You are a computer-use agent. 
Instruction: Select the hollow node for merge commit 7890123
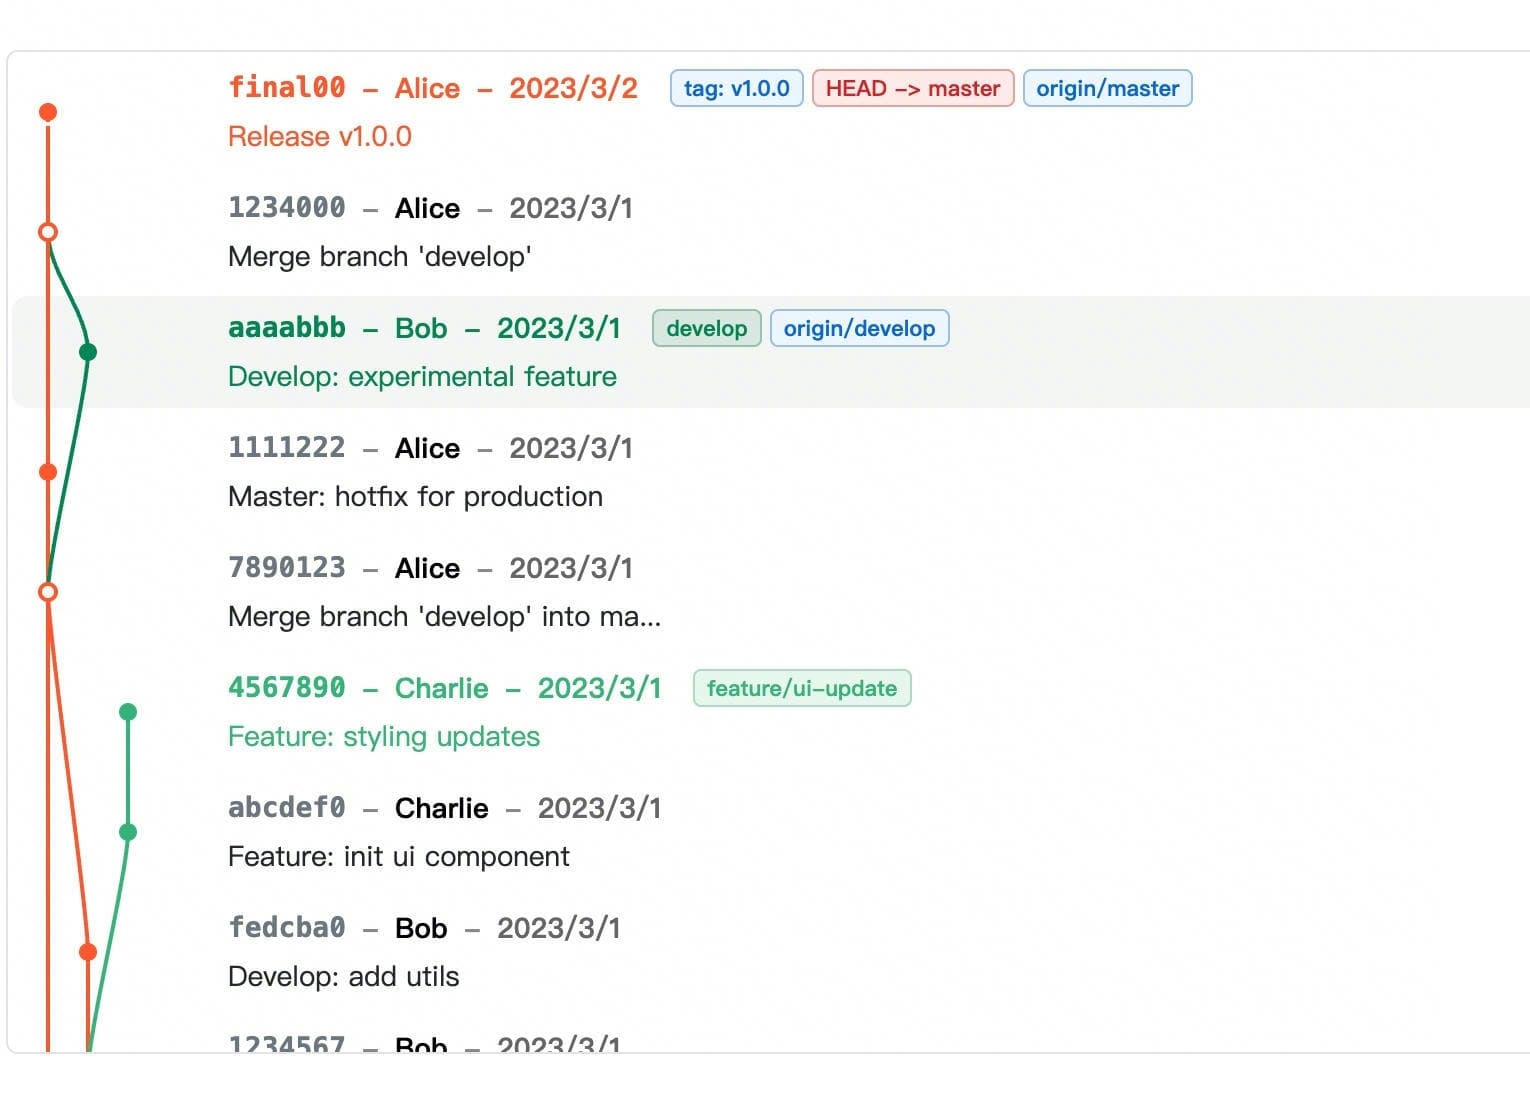[47, 591]
